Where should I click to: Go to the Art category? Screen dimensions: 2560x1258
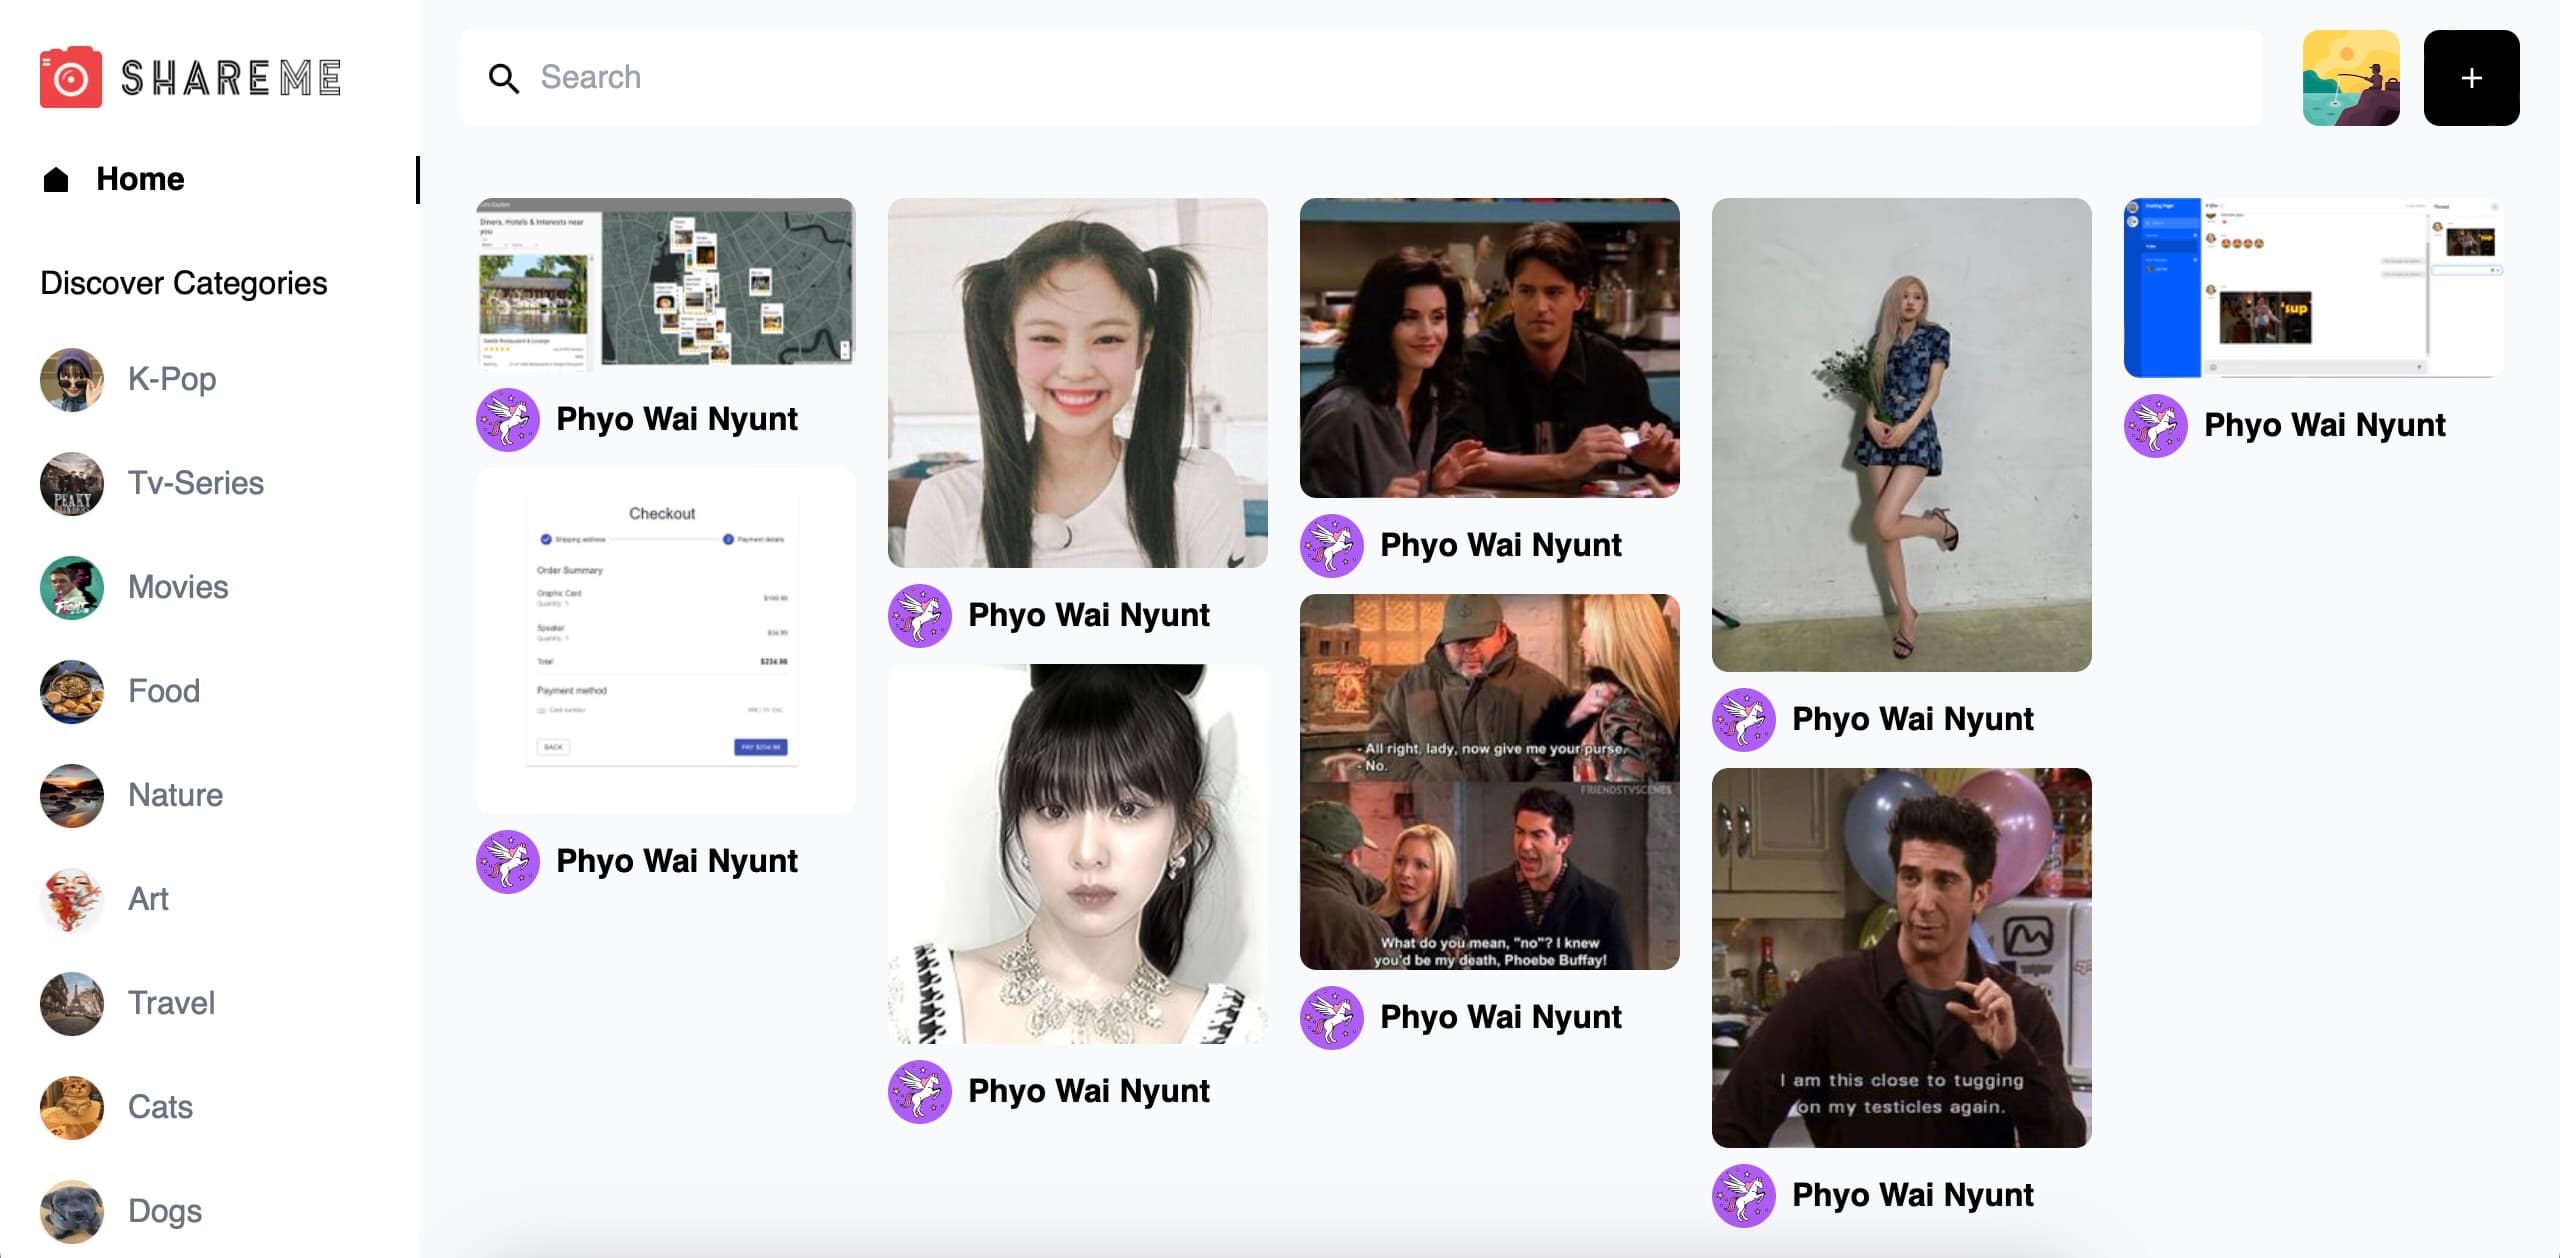pos(148,899)
